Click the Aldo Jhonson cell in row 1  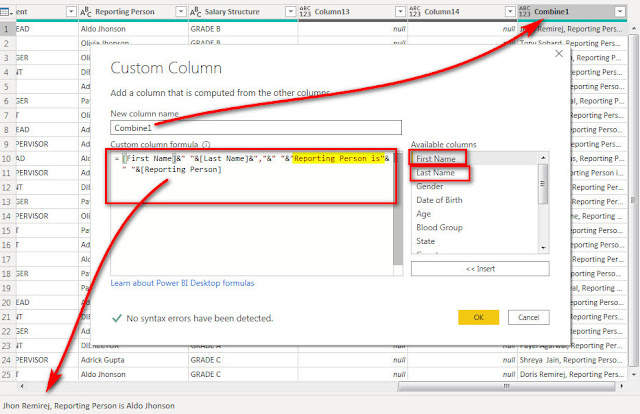[x=133, y=29]
